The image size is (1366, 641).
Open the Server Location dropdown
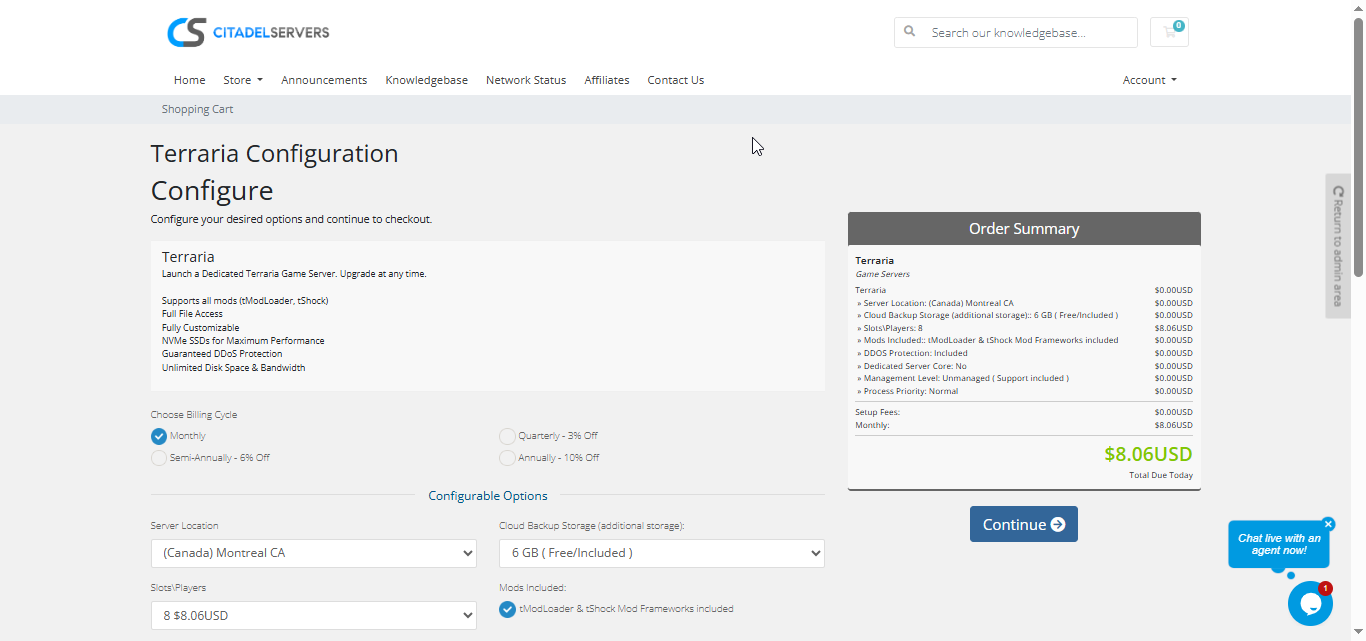(x=313, y=553)
